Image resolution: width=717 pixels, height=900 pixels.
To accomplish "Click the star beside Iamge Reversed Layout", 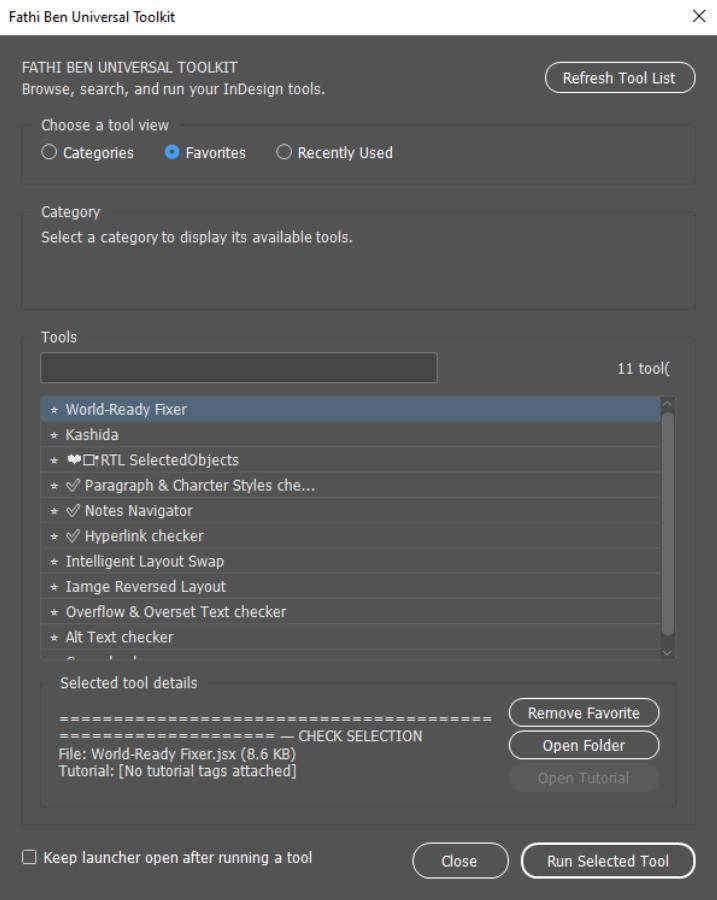I will 54,587.
